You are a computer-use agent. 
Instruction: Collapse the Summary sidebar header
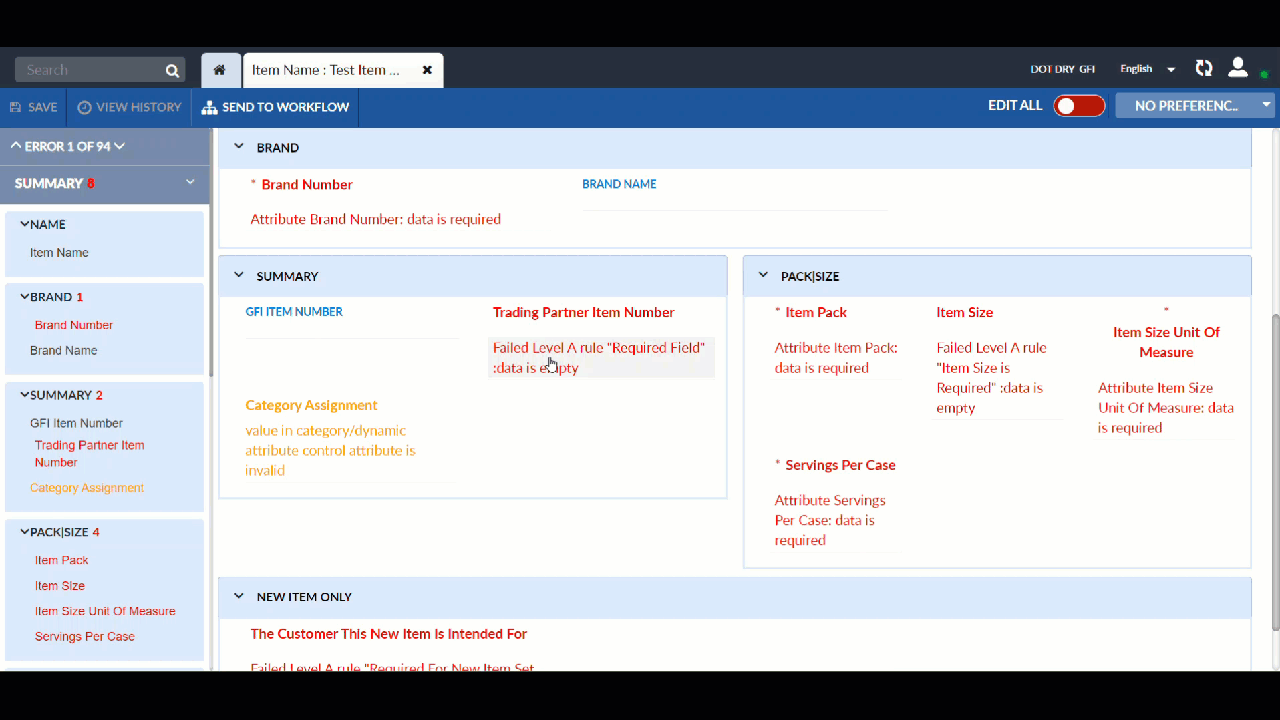pos(190,182)
